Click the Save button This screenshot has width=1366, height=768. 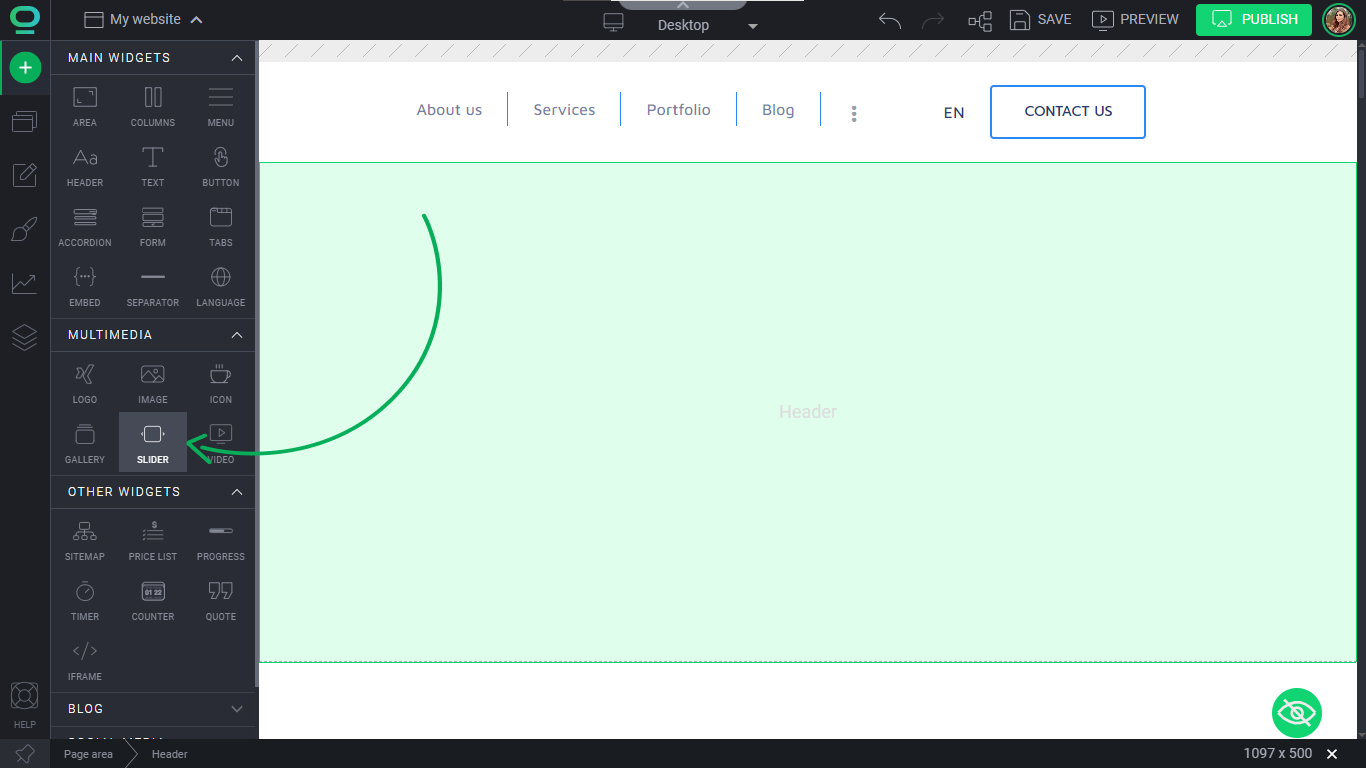[1040, 19]
